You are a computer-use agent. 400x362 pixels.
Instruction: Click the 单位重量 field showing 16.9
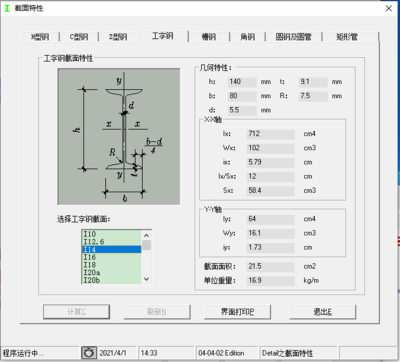[271, 281]
